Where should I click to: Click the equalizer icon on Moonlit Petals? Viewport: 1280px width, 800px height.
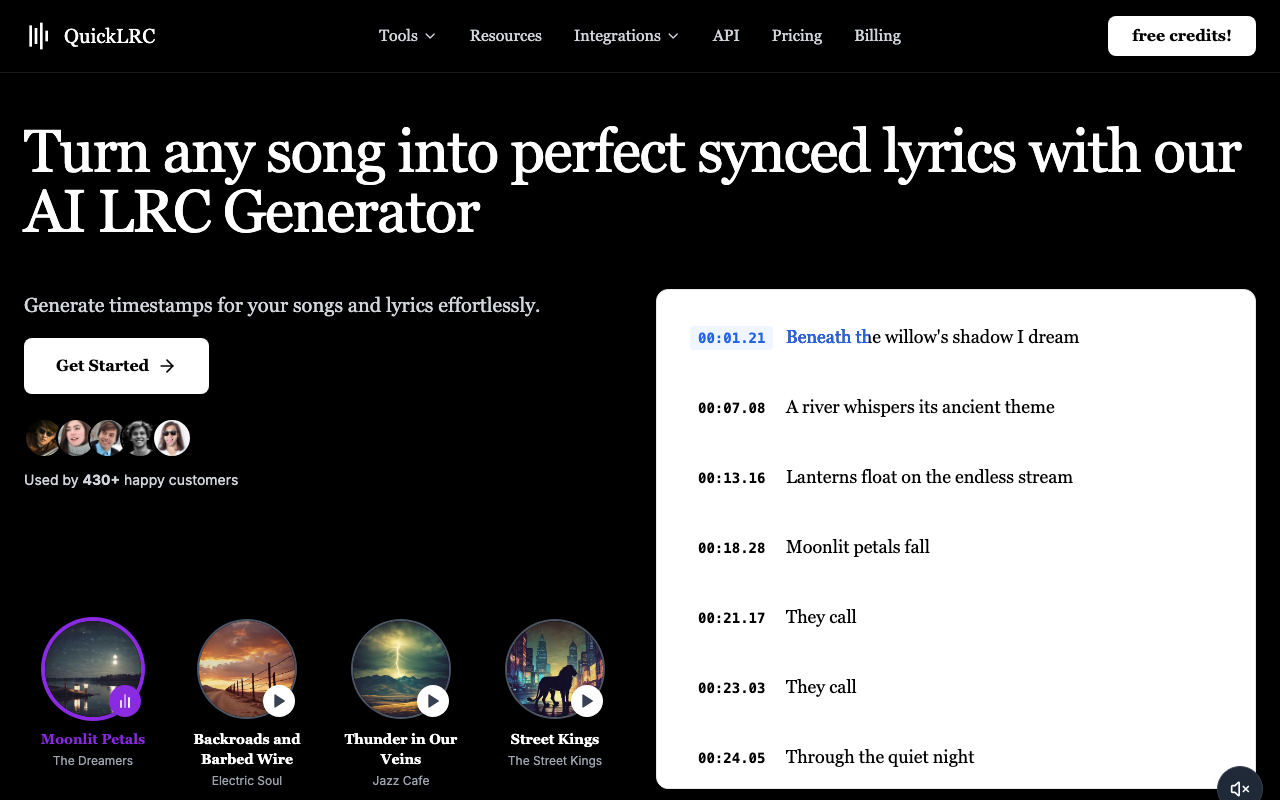[125, 701]
